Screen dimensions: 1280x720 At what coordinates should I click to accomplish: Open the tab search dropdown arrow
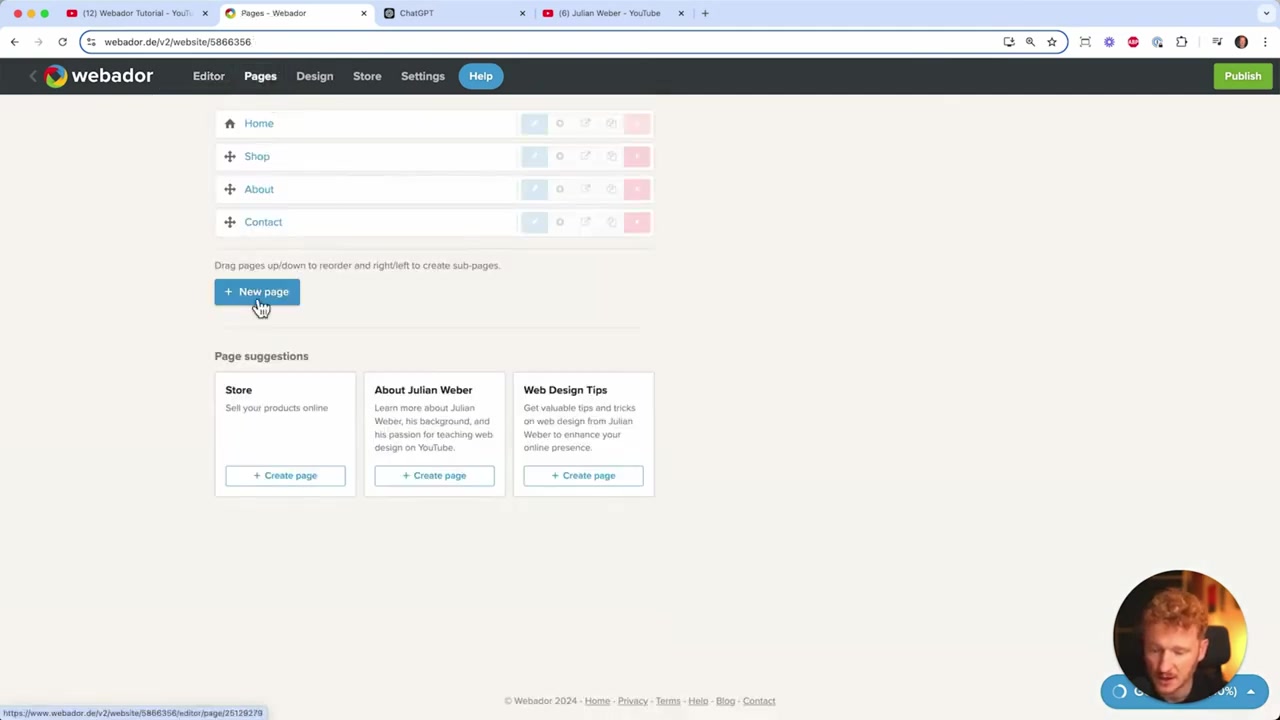1267,13
